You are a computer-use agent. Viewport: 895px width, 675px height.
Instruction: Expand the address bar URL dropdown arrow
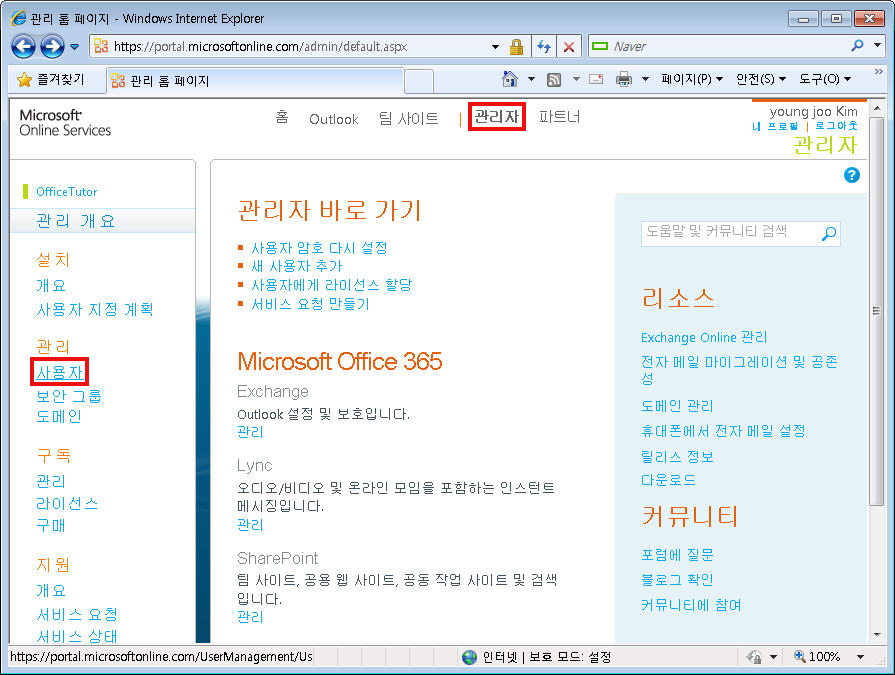click(x=495, y=47)
